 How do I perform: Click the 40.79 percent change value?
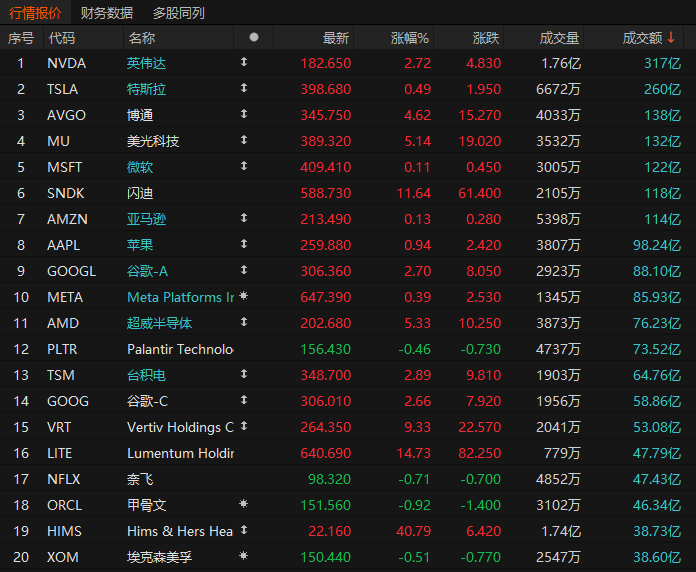click(413, 531)
